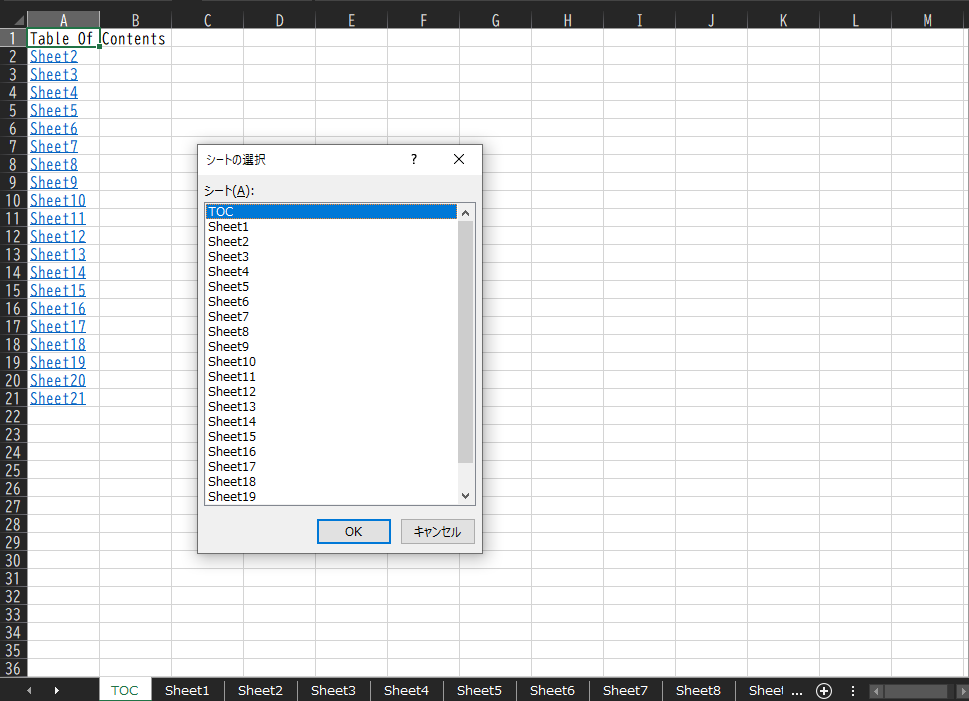
Task: Select TOC in the sheet list
Action: [x=331, y=211]
